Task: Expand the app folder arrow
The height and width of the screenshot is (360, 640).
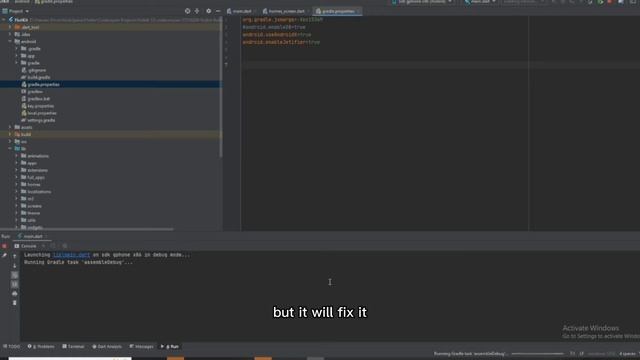Action: coord(17,56)
